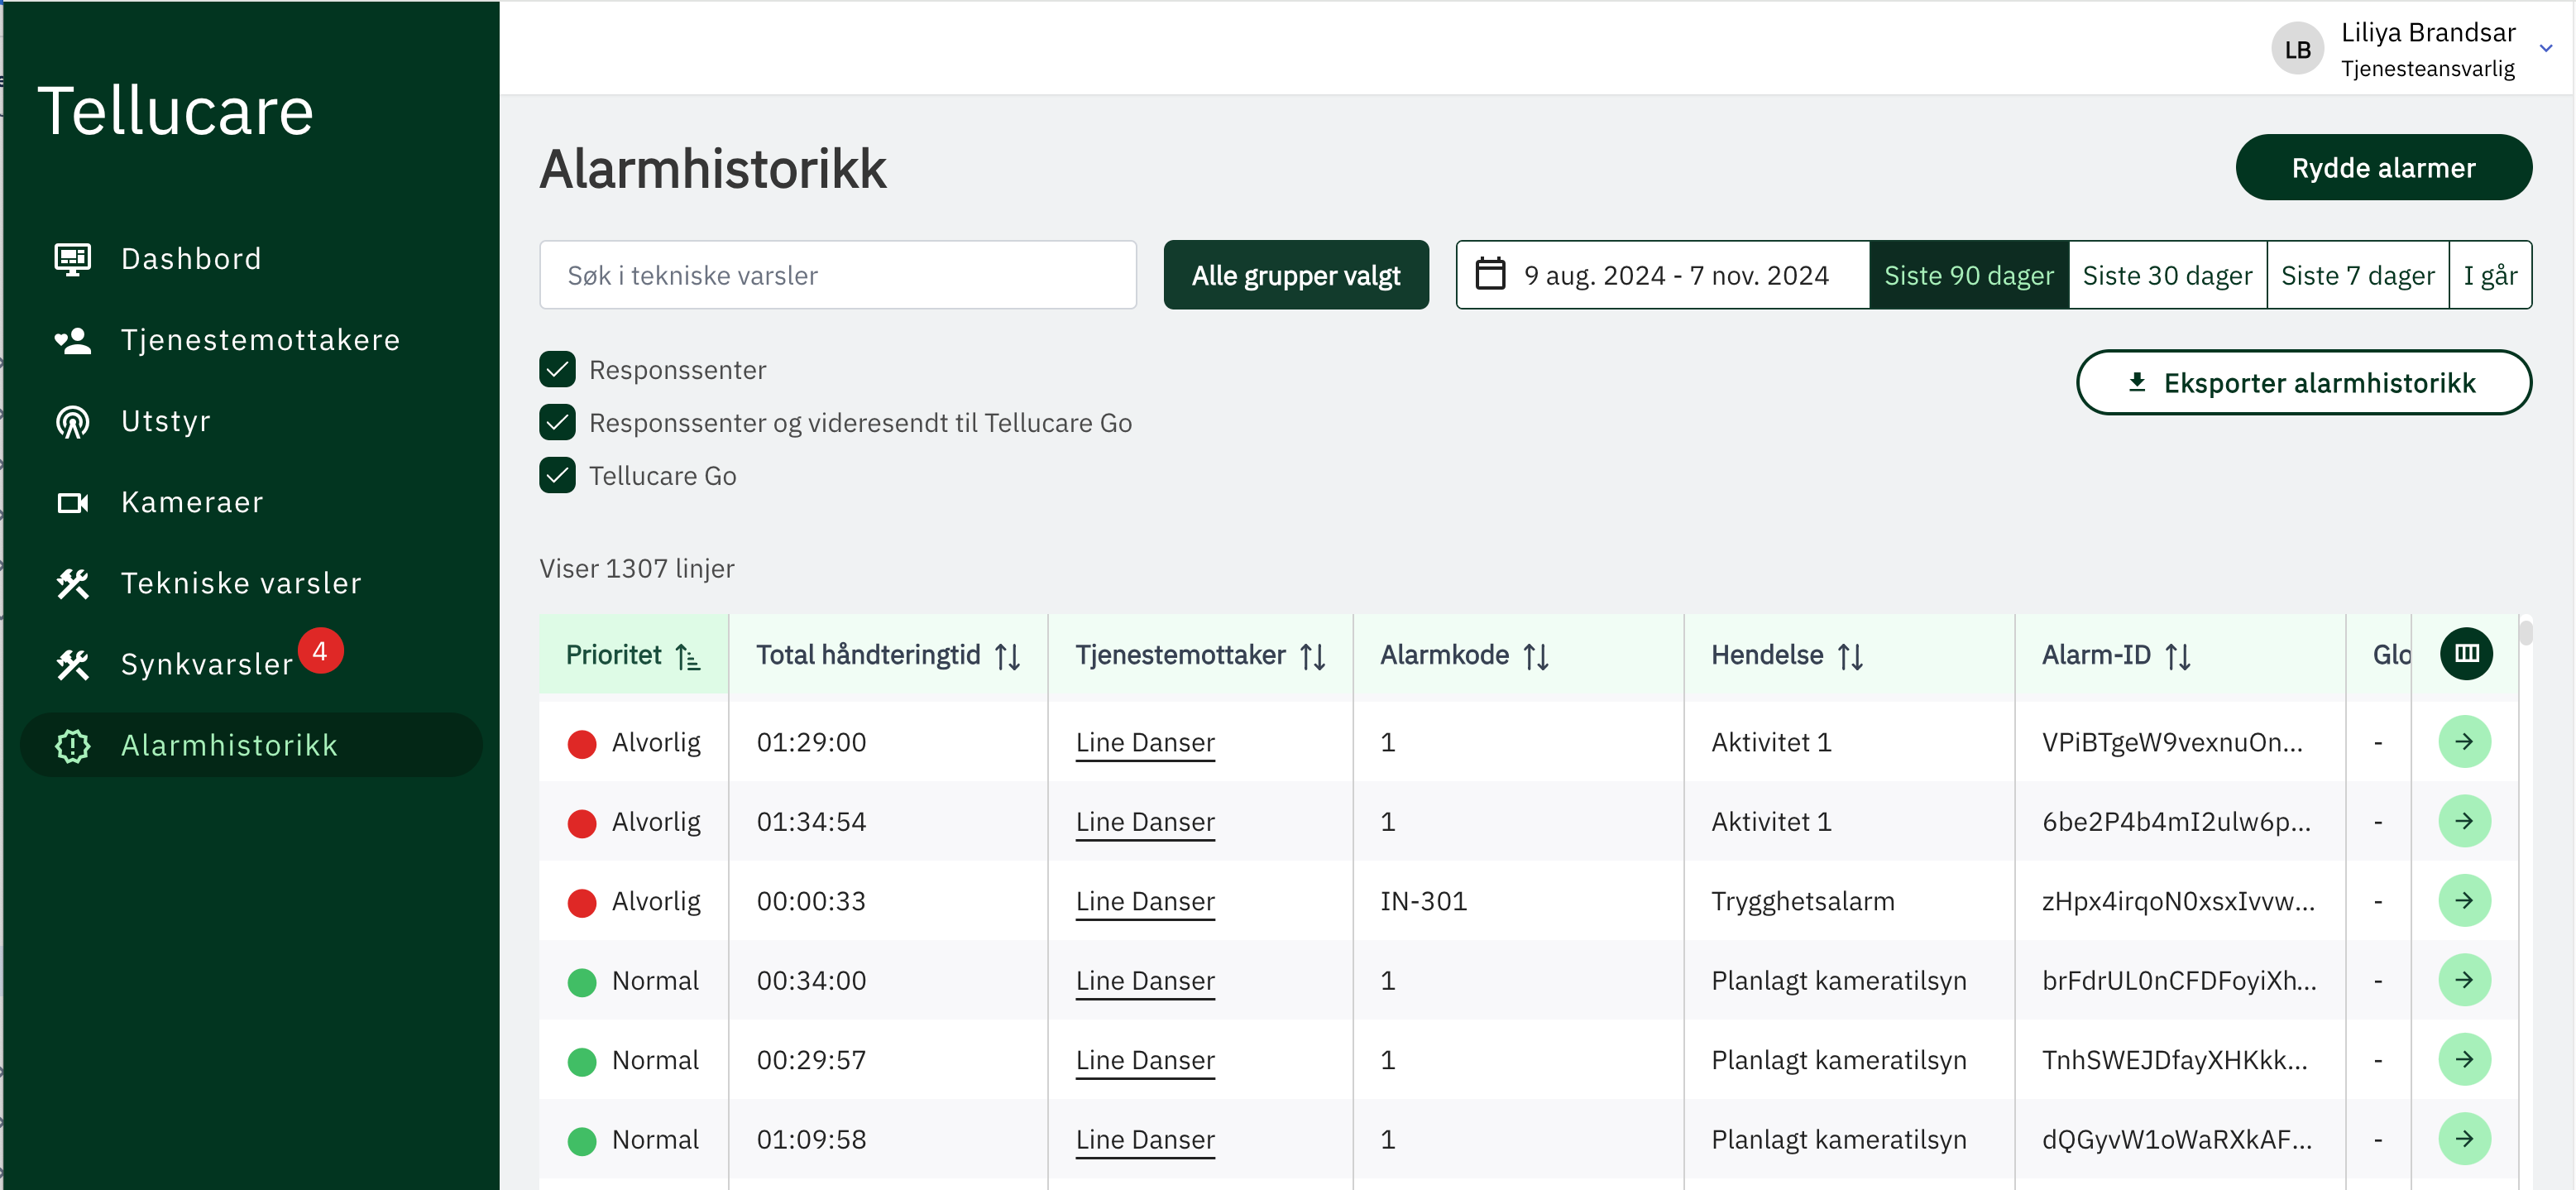The image size is (2576, 1190).
Task: Toggle Responssenter og videresendt til Tellucare Go checkbox
Action: pyautogui.click(x=558, y=423)
